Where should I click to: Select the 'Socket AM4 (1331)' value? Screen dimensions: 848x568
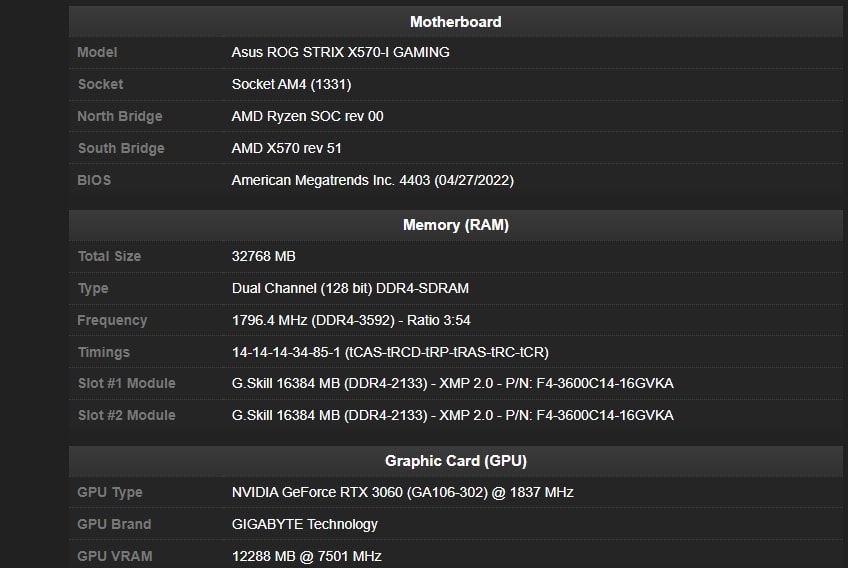click(291, 84)
